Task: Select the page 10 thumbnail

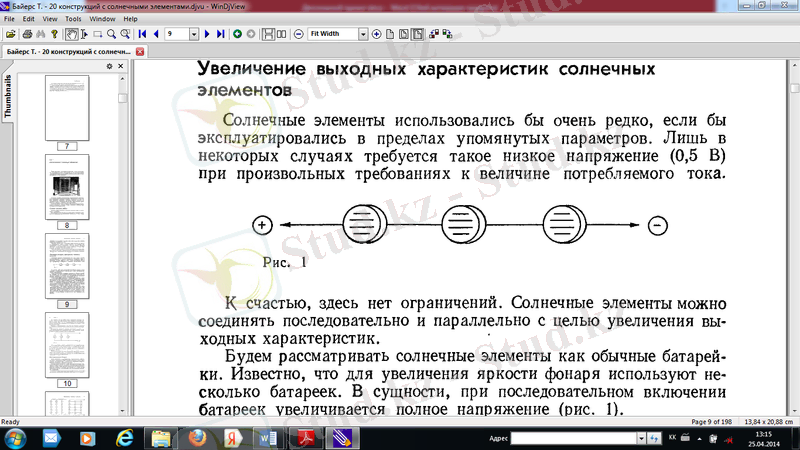Action: tap(67, 346)
